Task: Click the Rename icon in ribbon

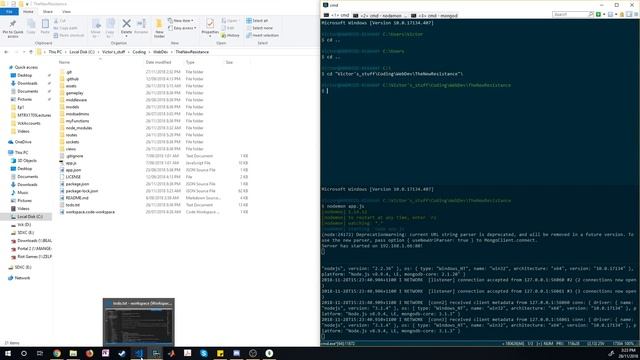Action: pyautogui.click(x=141, y=27)
